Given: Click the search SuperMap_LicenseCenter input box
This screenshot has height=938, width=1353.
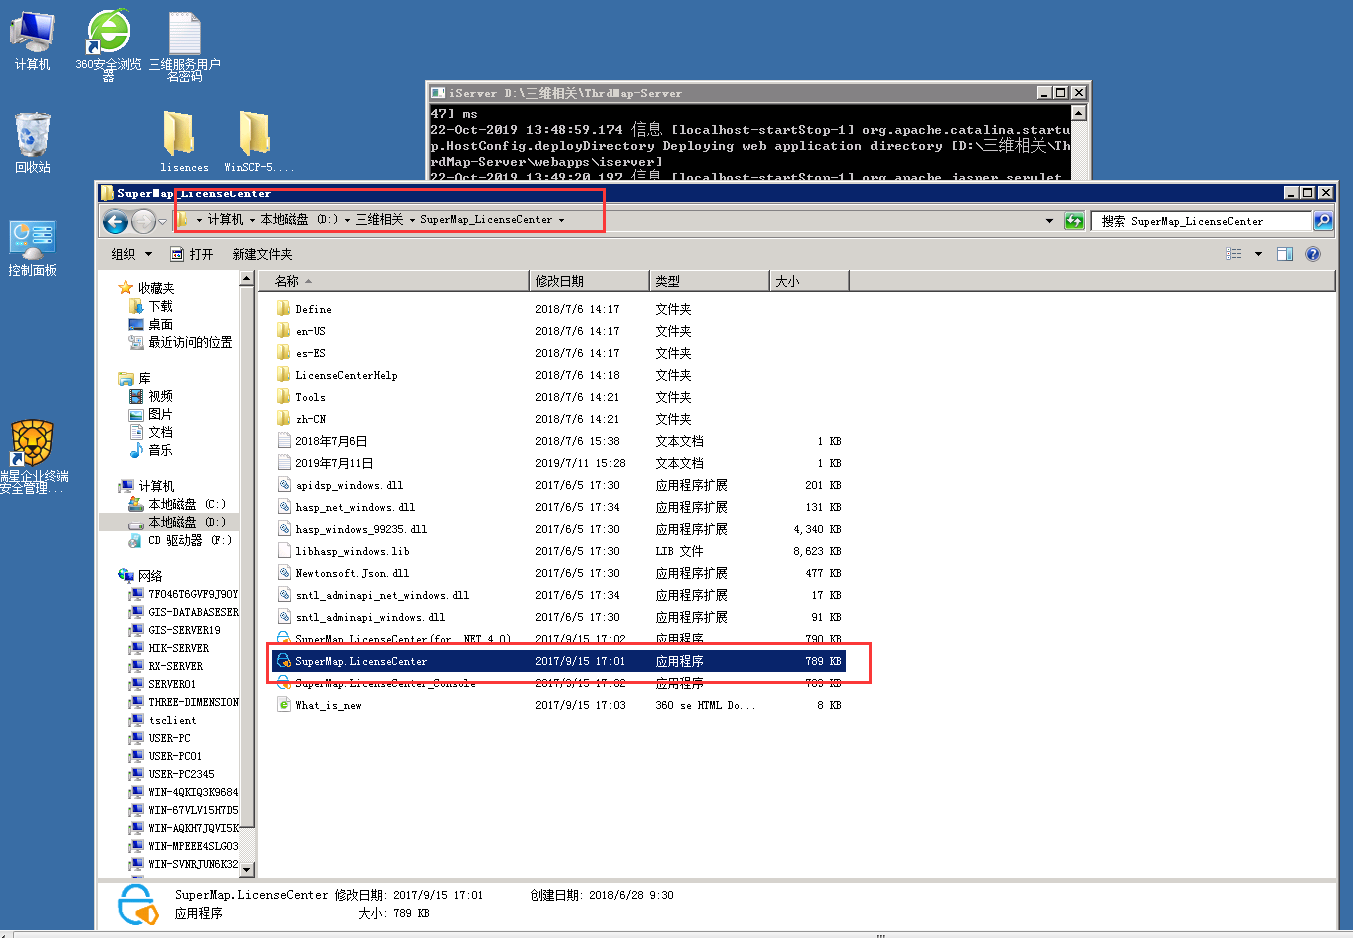Looking at the screenshot, I should [1201, 221].
